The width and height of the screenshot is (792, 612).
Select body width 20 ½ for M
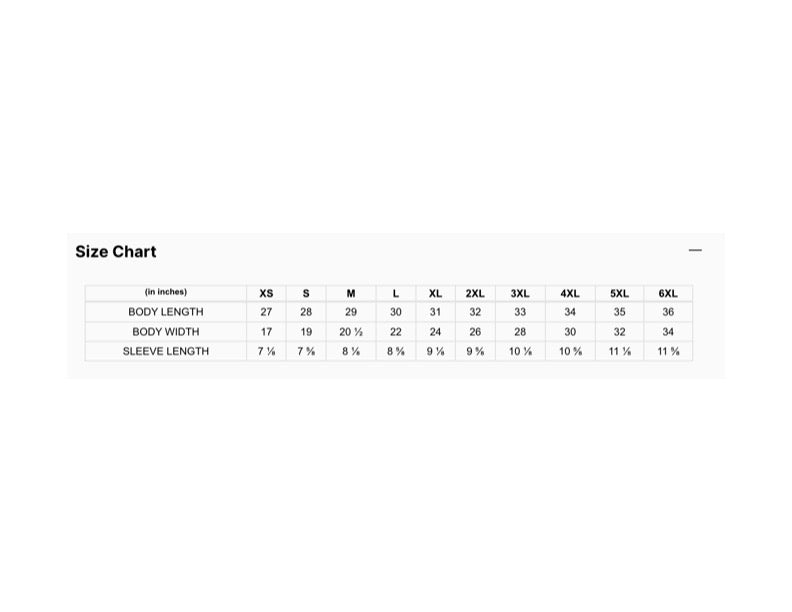(x=351, y=332)
